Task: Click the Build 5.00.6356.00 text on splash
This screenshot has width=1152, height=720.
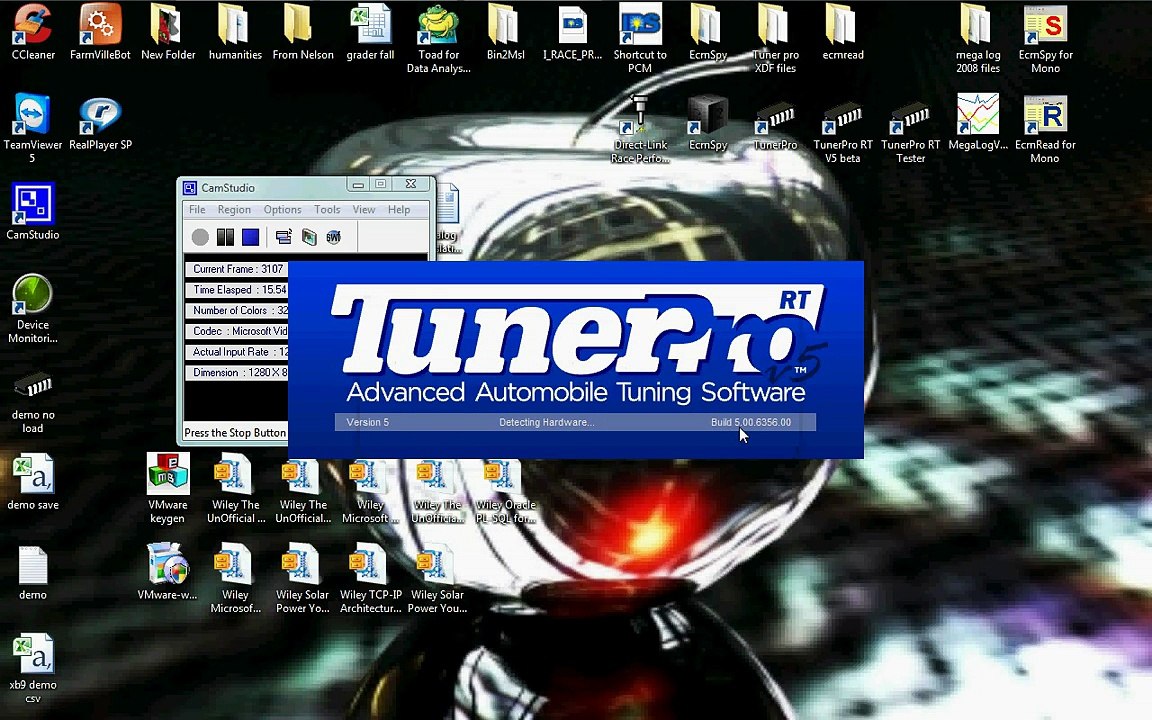Action: (x=751, y=422)
